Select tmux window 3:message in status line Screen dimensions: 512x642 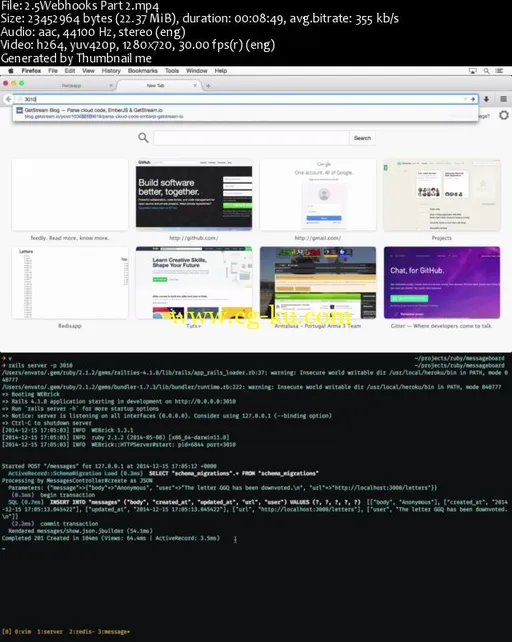(x=114, y=632)
